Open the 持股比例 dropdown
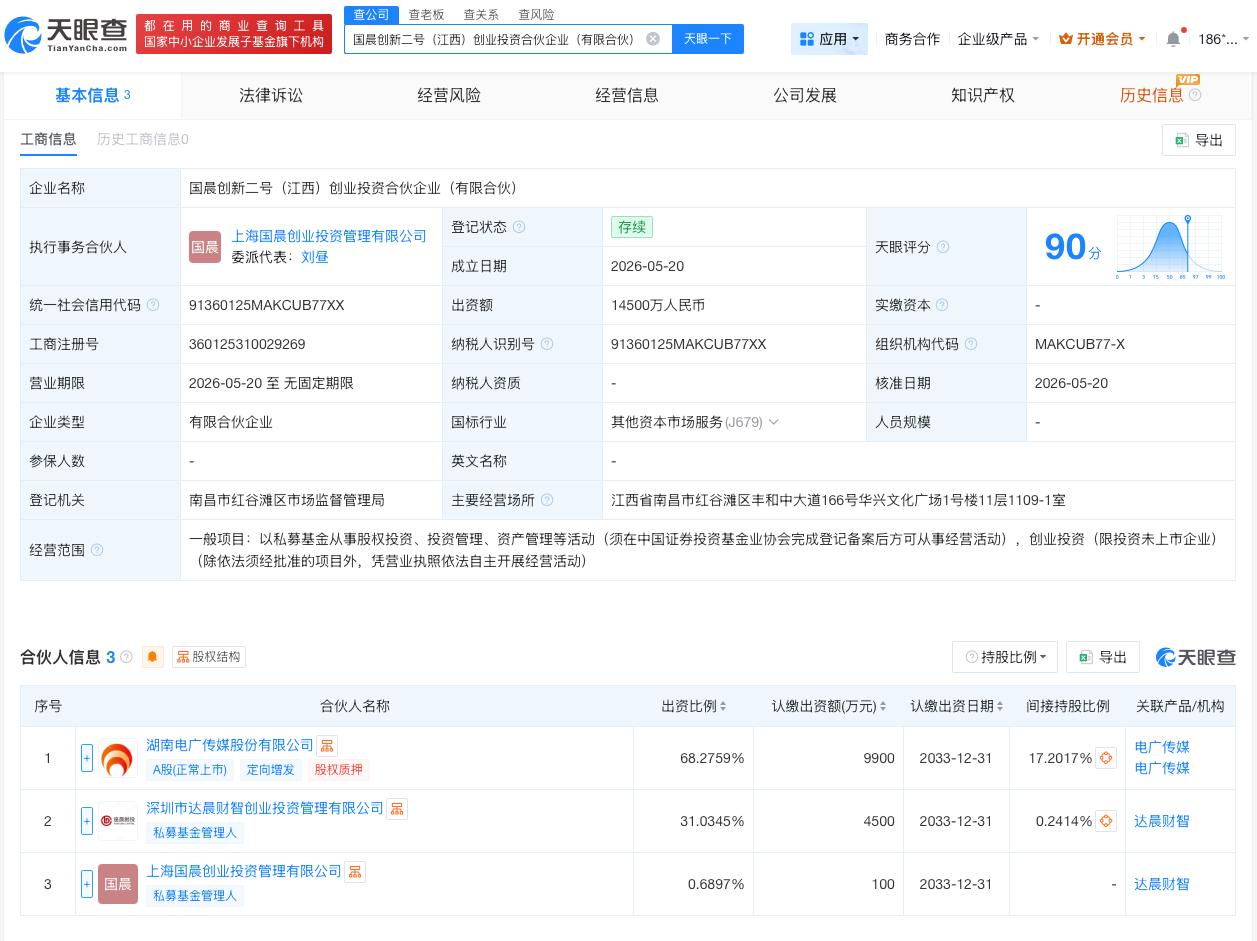Image resolution: width=1257 pixels, height=941 pixels. pos(1005,657)
